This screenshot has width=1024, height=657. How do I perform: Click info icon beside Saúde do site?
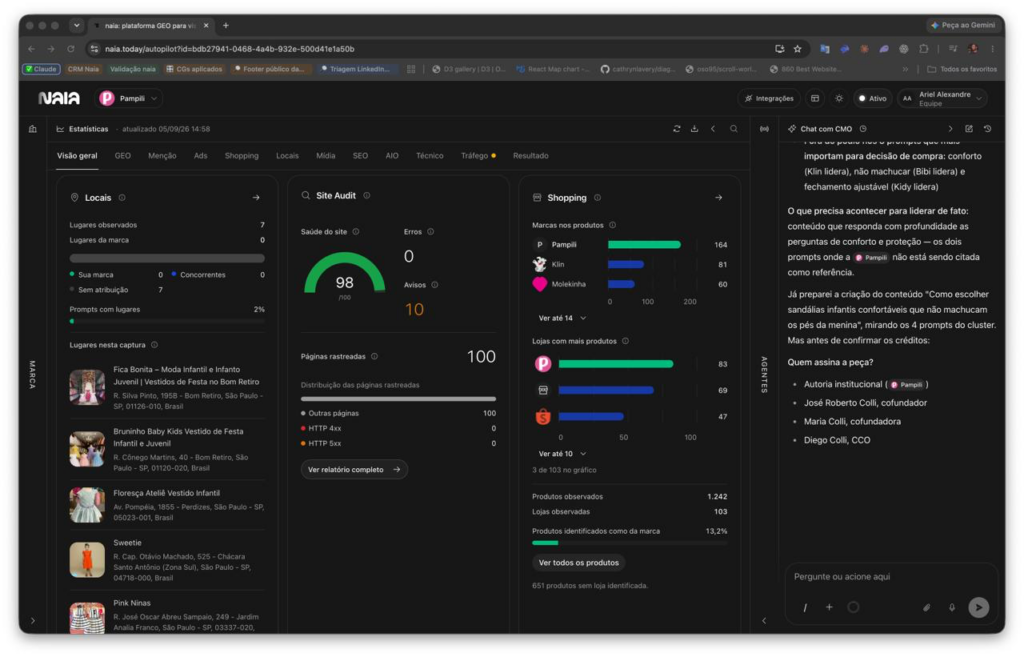[x=356, y=231]
